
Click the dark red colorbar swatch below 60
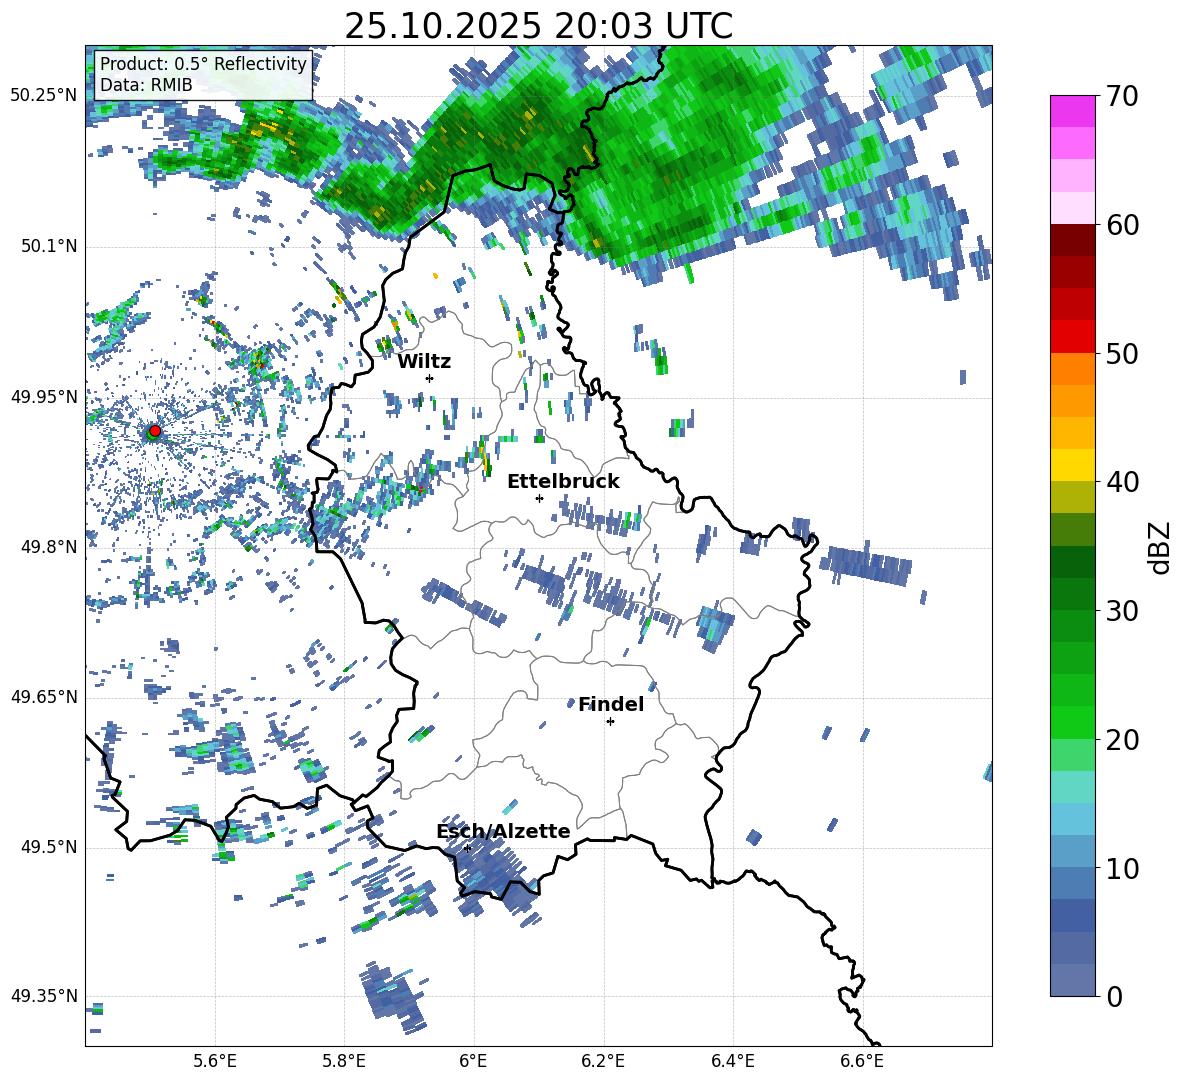click(x=1072, y=240)
